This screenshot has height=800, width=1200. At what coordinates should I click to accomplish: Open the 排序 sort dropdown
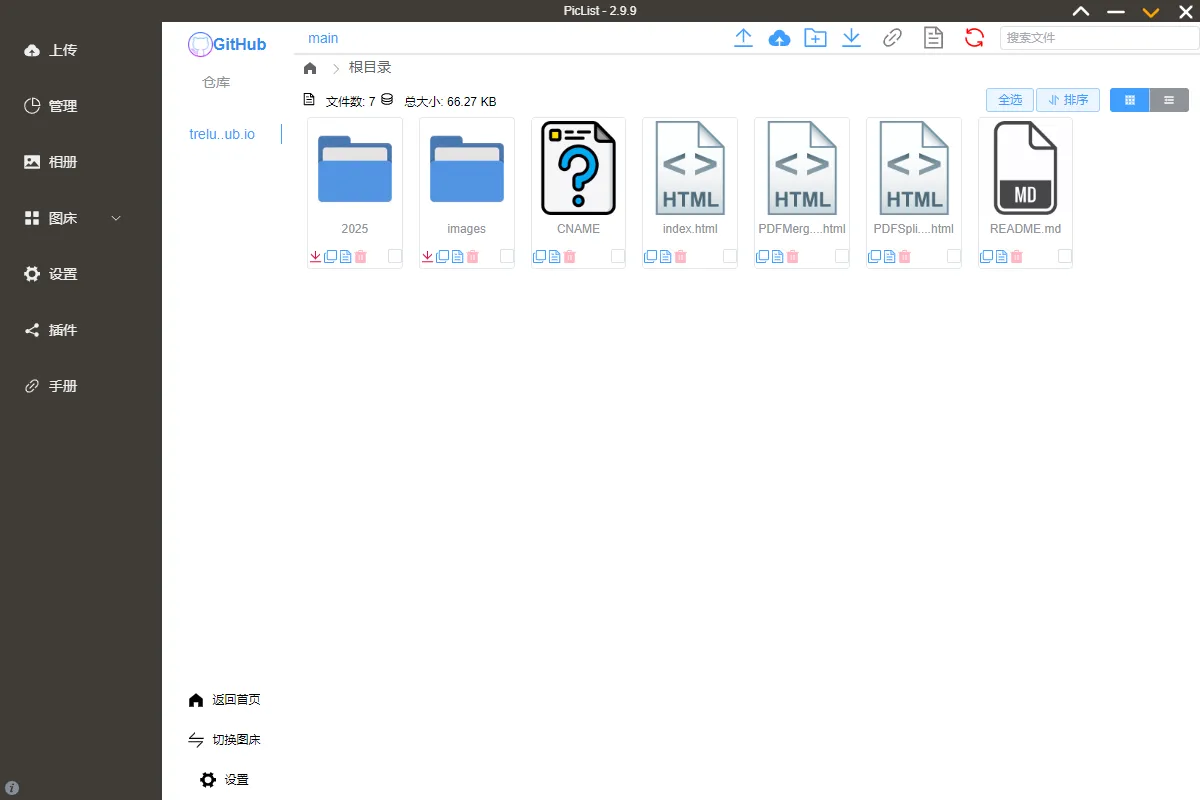(x=1068, y=100)
